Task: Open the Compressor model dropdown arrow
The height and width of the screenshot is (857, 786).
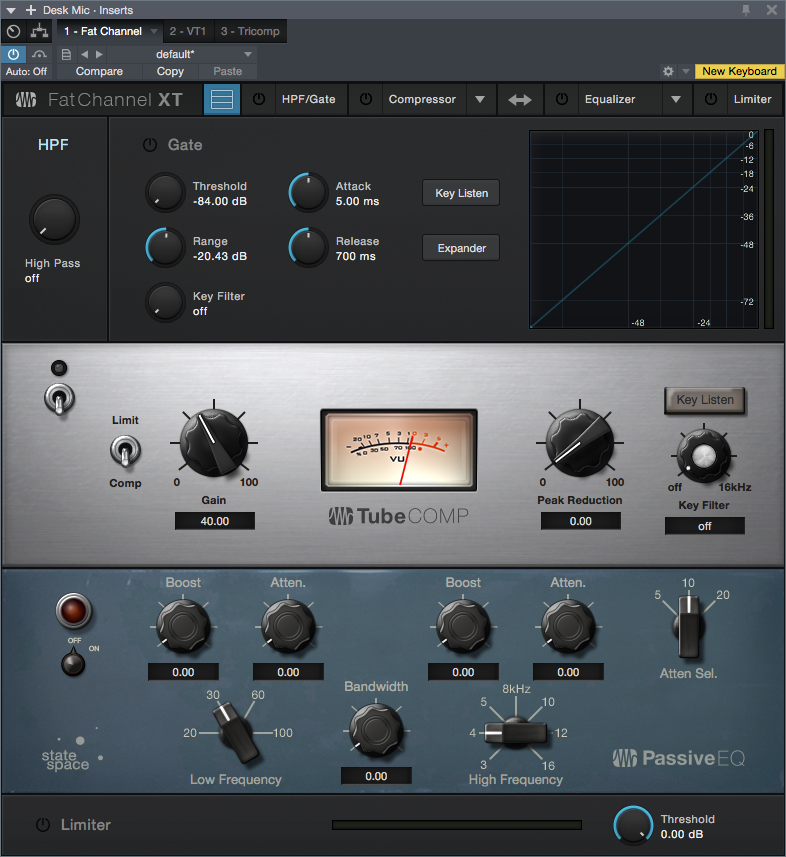Action: tap(480, 100)
